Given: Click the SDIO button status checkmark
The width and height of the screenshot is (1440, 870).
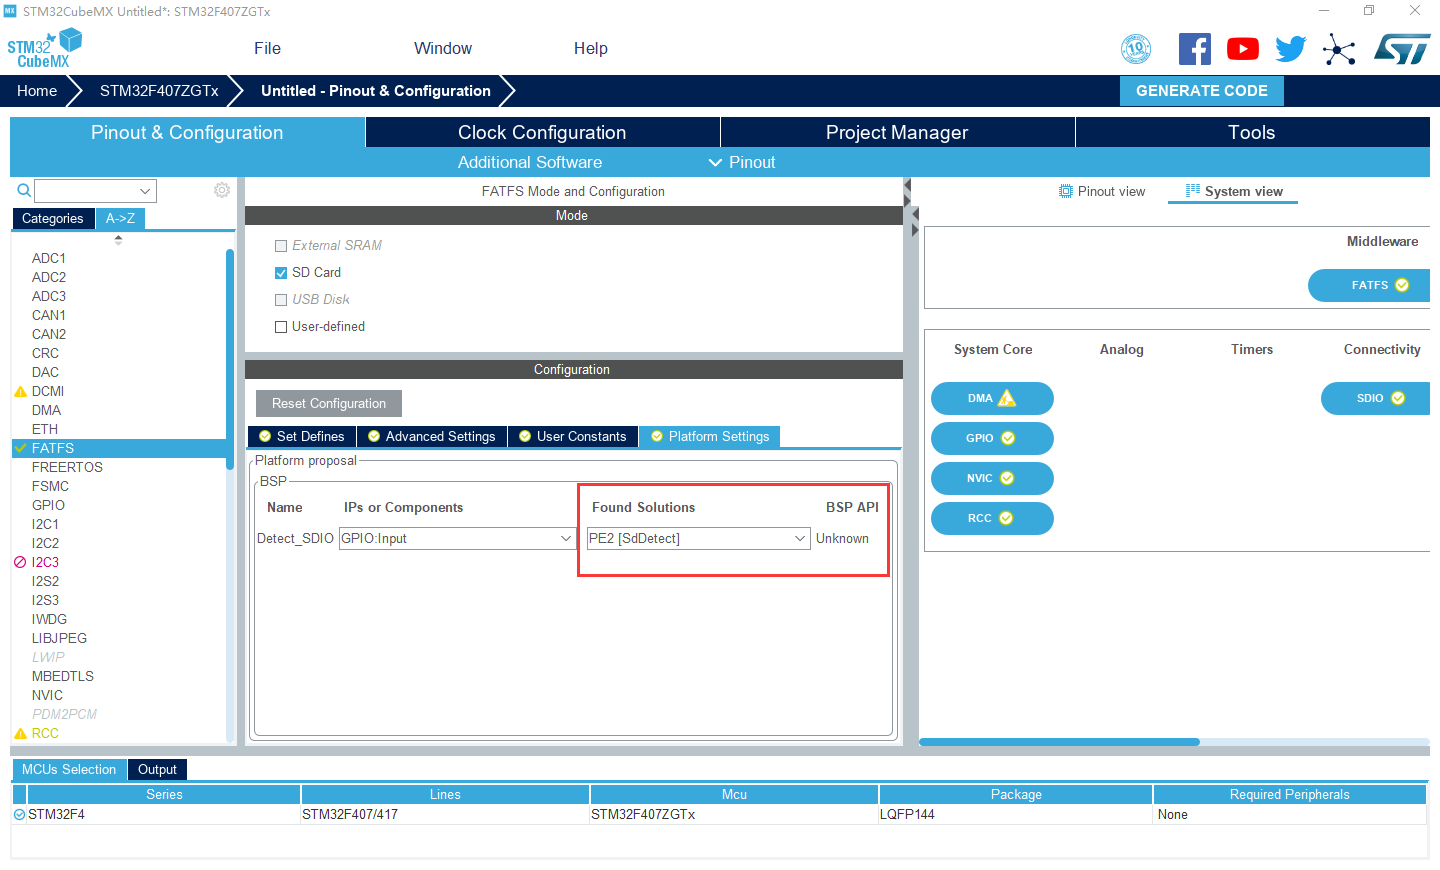Looking at the screenshot, I should coord(1398,398).
